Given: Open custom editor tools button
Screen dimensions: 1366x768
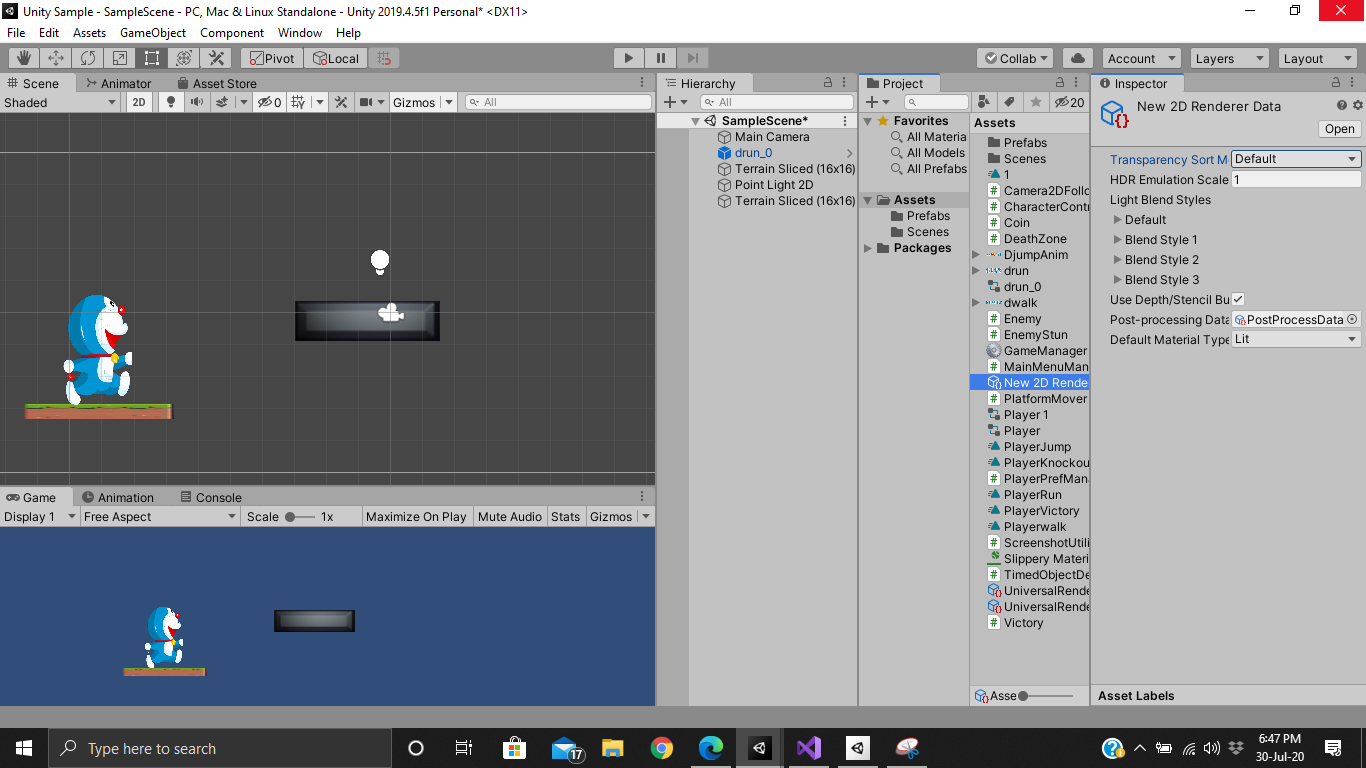Looking at the screenshot, I should pos(216,58).
